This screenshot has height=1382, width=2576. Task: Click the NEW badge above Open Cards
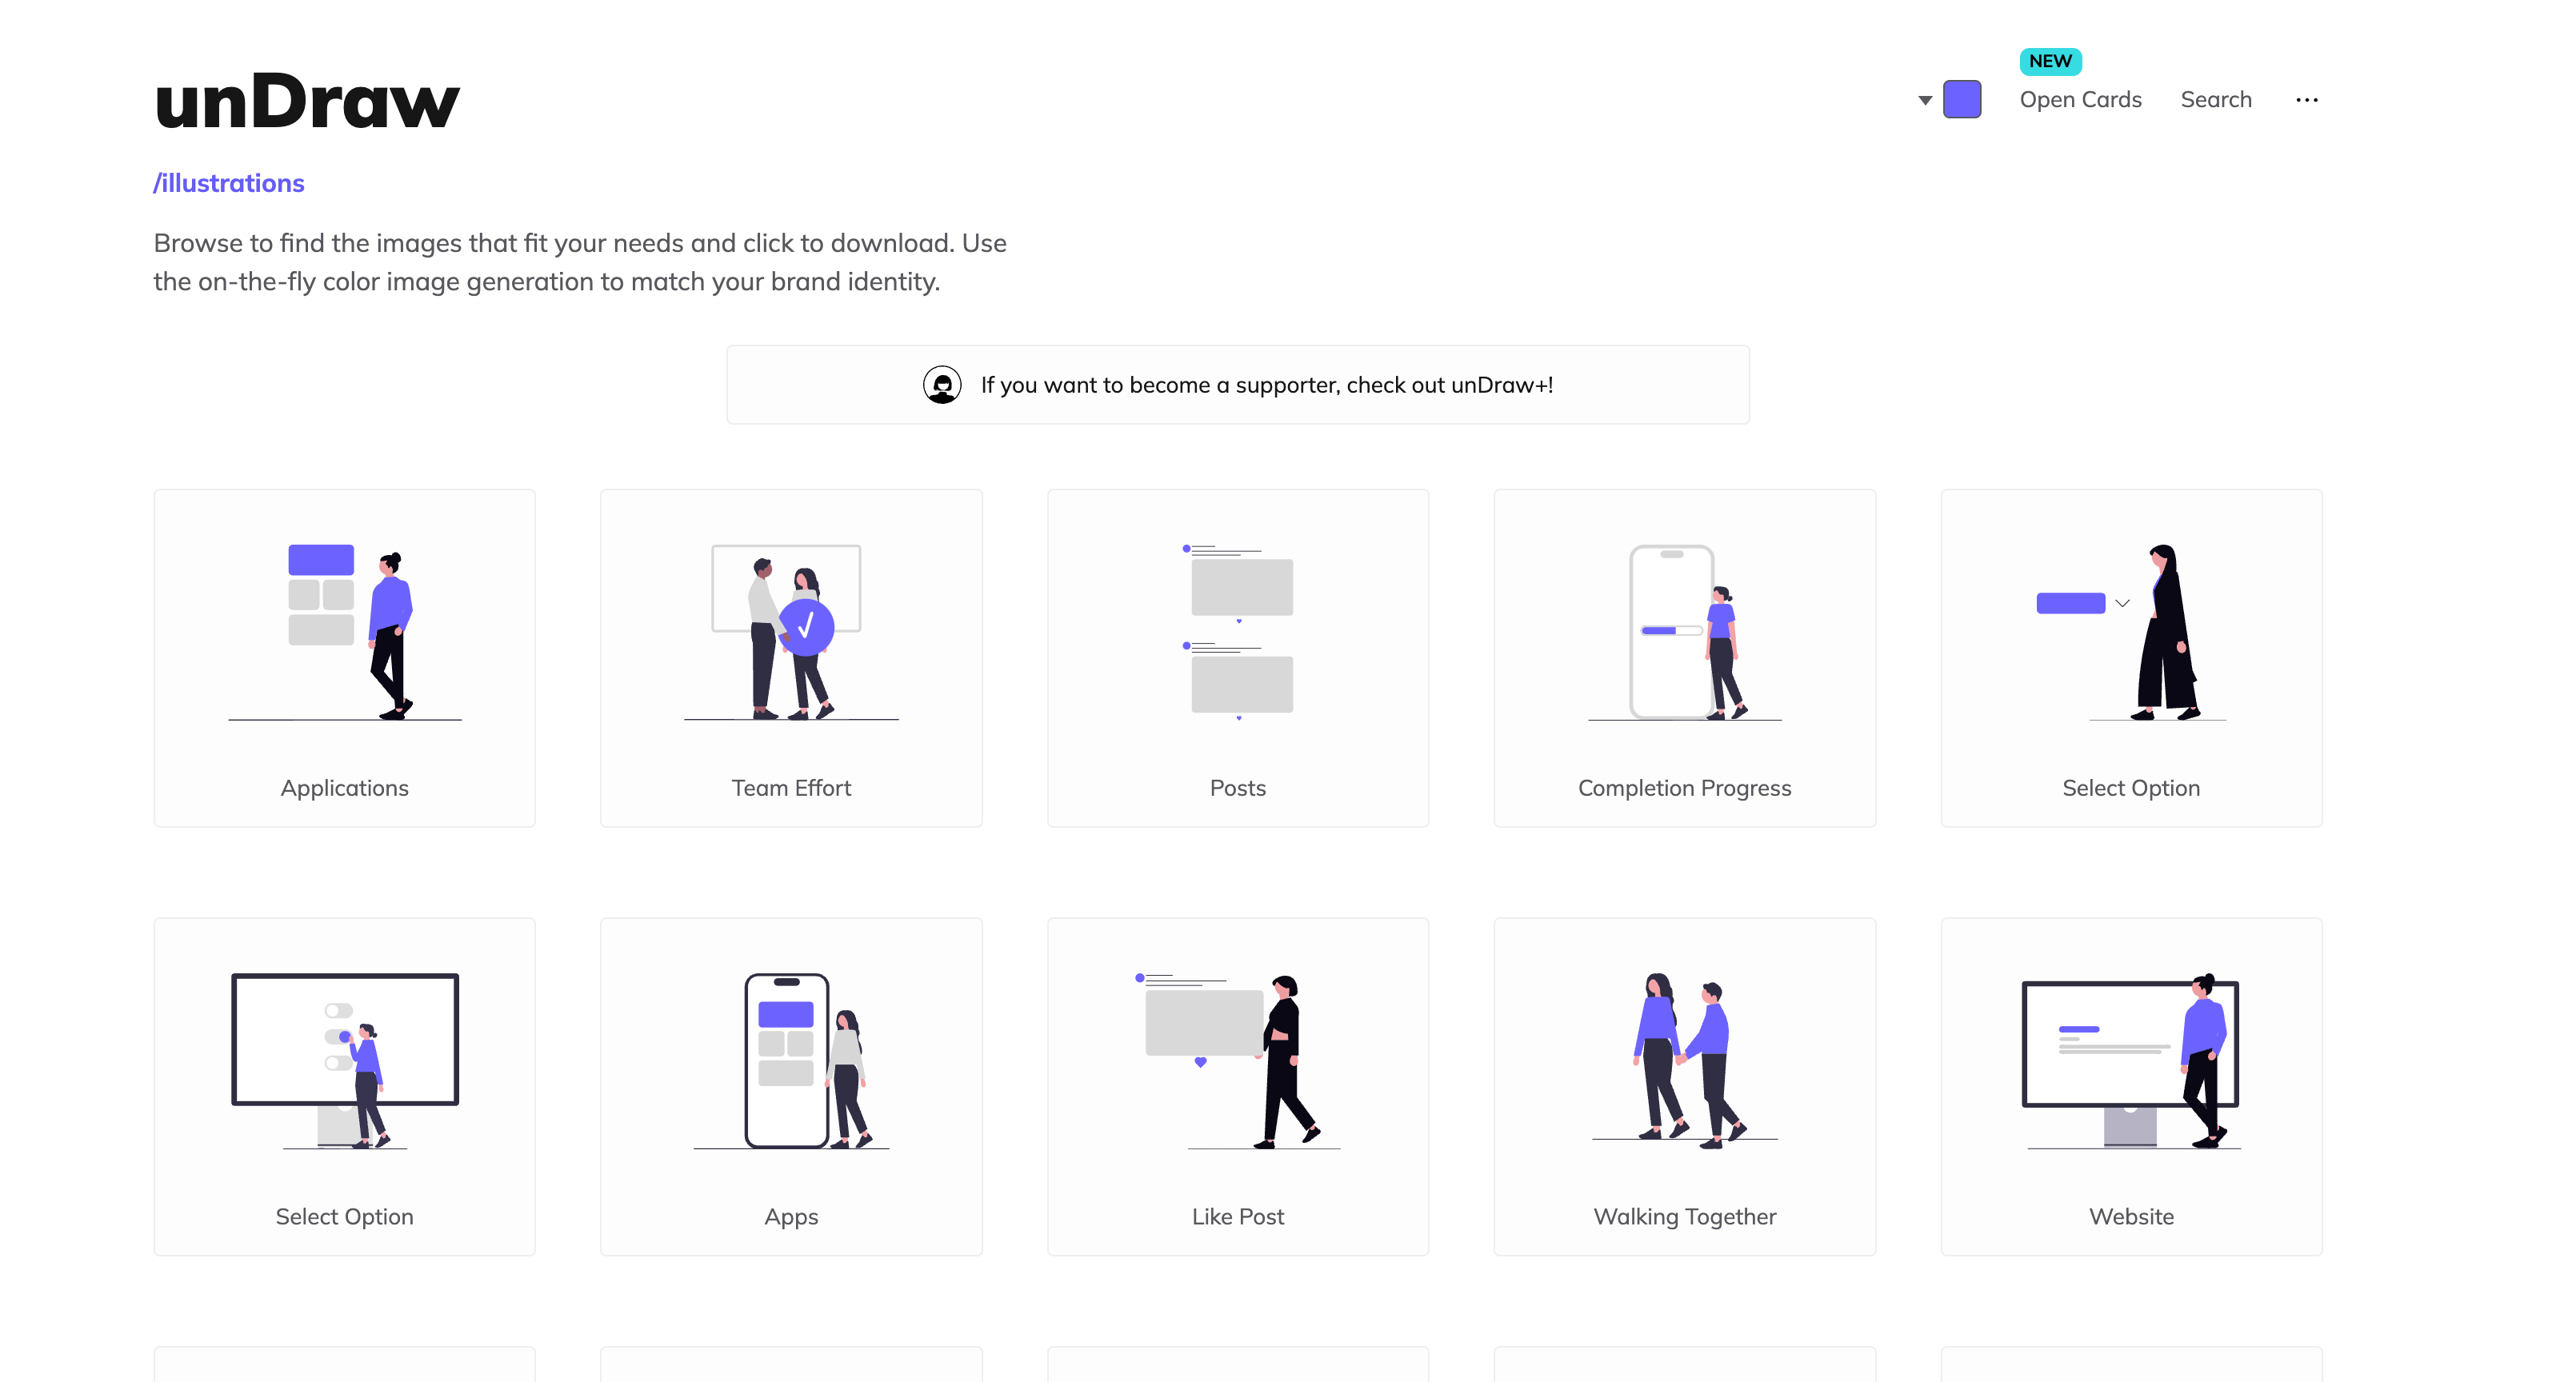[2050, 61]
